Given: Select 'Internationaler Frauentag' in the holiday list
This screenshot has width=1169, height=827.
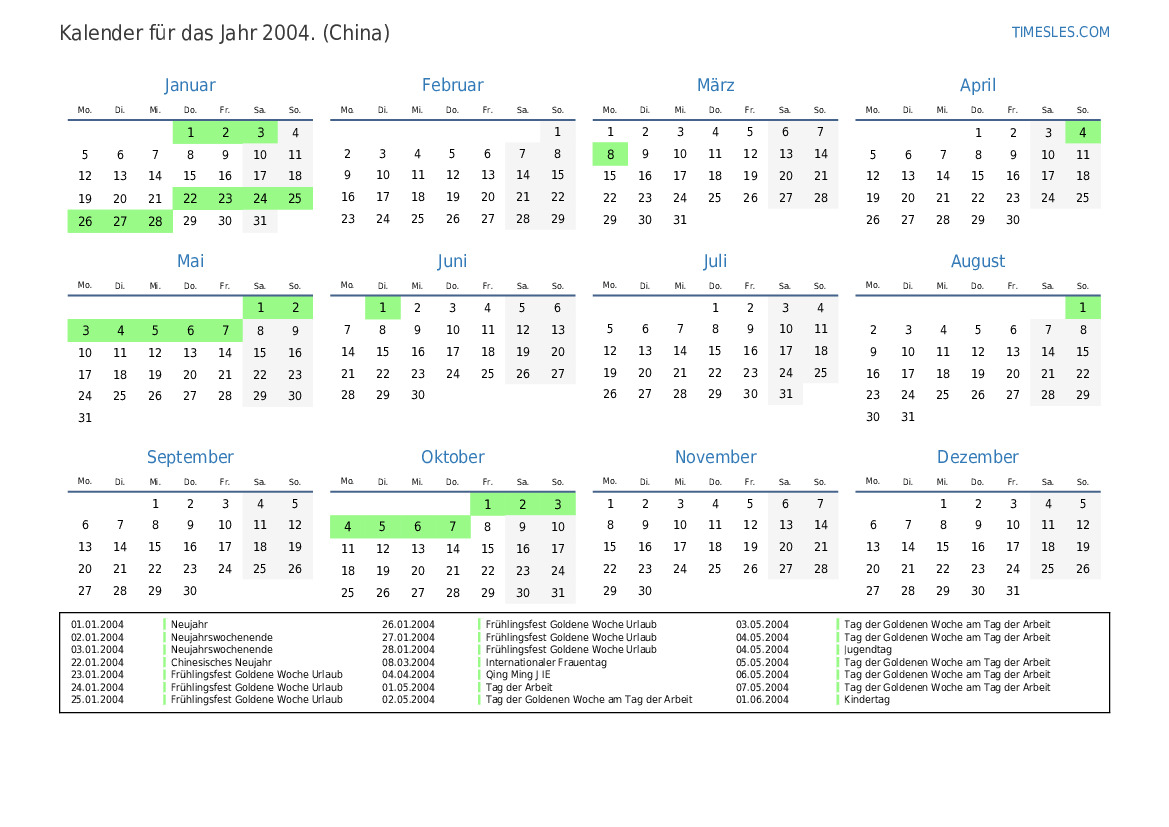Looking at the screenshot, I should click(546, 662).
